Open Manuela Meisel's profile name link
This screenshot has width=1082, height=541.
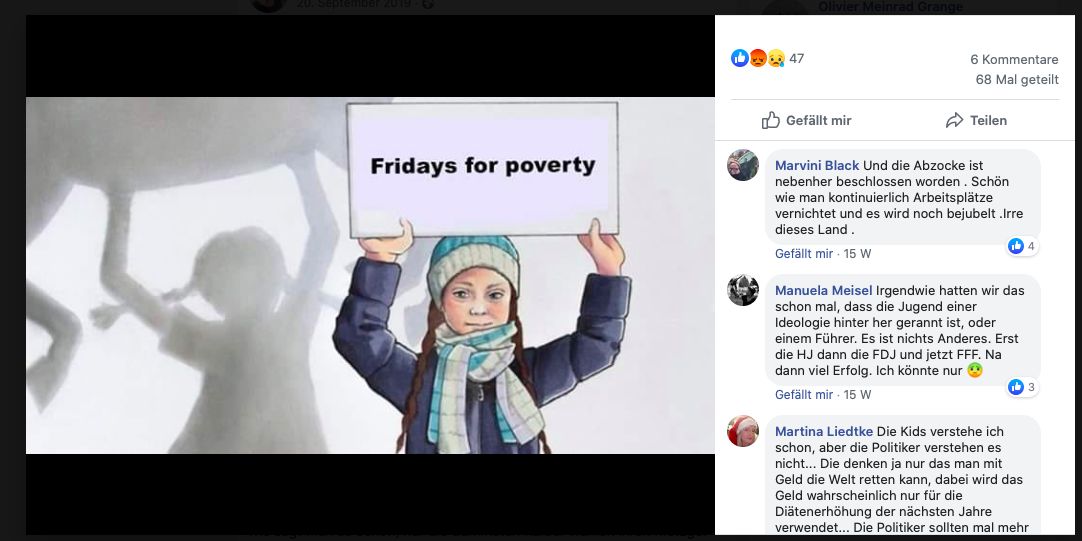click(824, 291)
